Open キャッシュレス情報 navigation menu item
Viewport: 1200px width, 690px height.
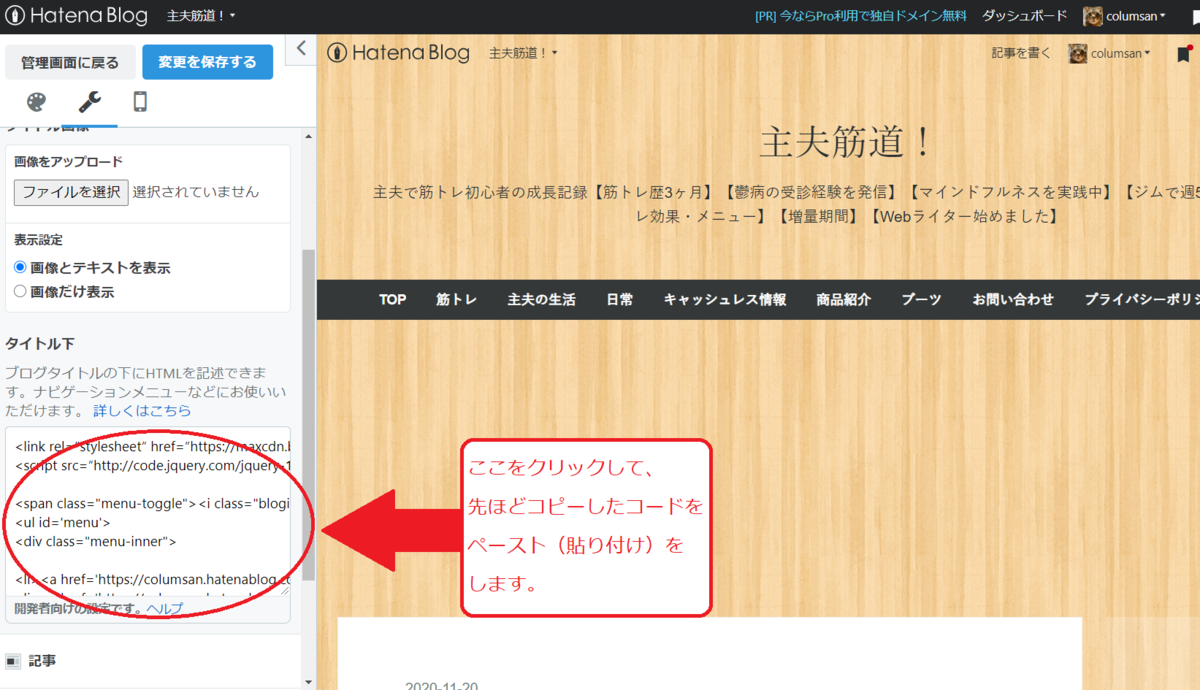[725, 300]
